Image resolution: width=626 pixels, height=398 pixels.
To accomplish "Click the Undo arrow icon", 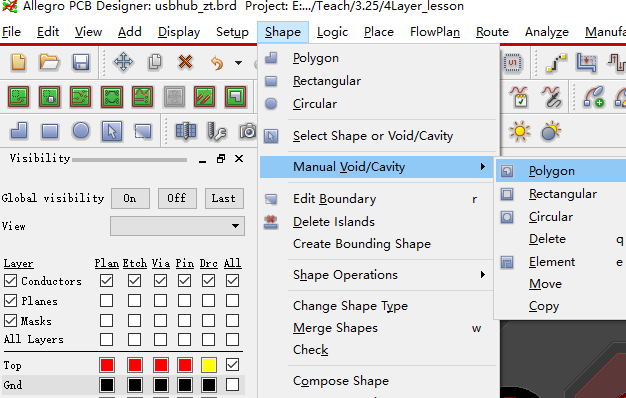I will tap(217, 63).
